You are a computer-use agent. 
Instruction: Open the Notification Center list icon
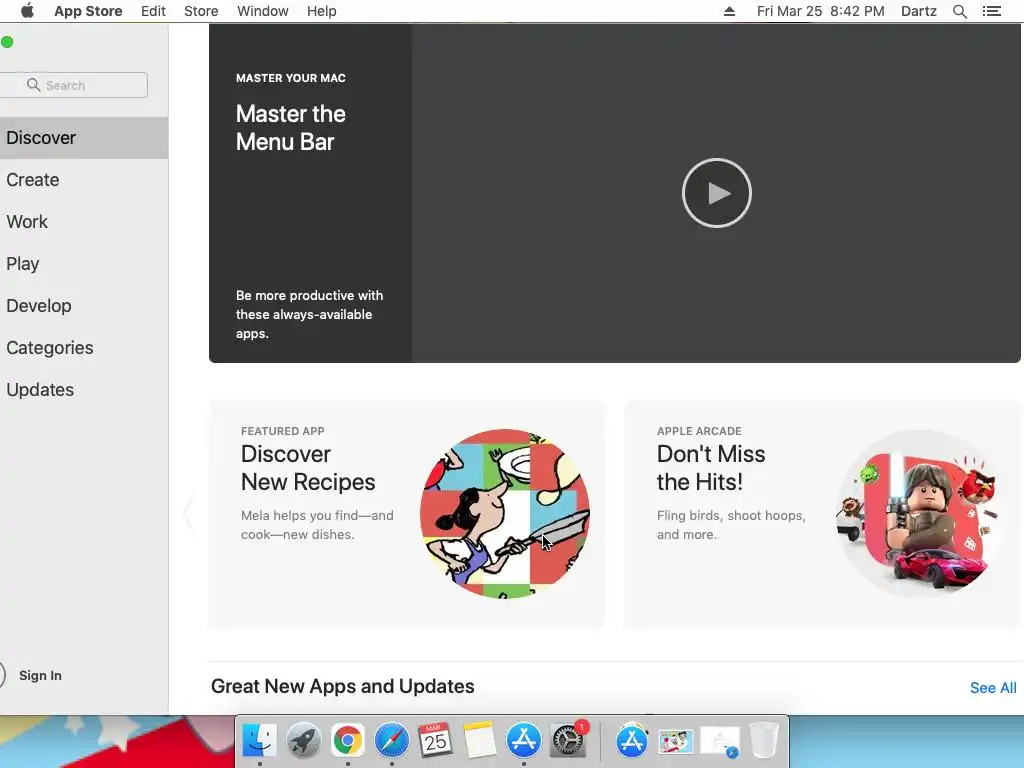point(992,11)
